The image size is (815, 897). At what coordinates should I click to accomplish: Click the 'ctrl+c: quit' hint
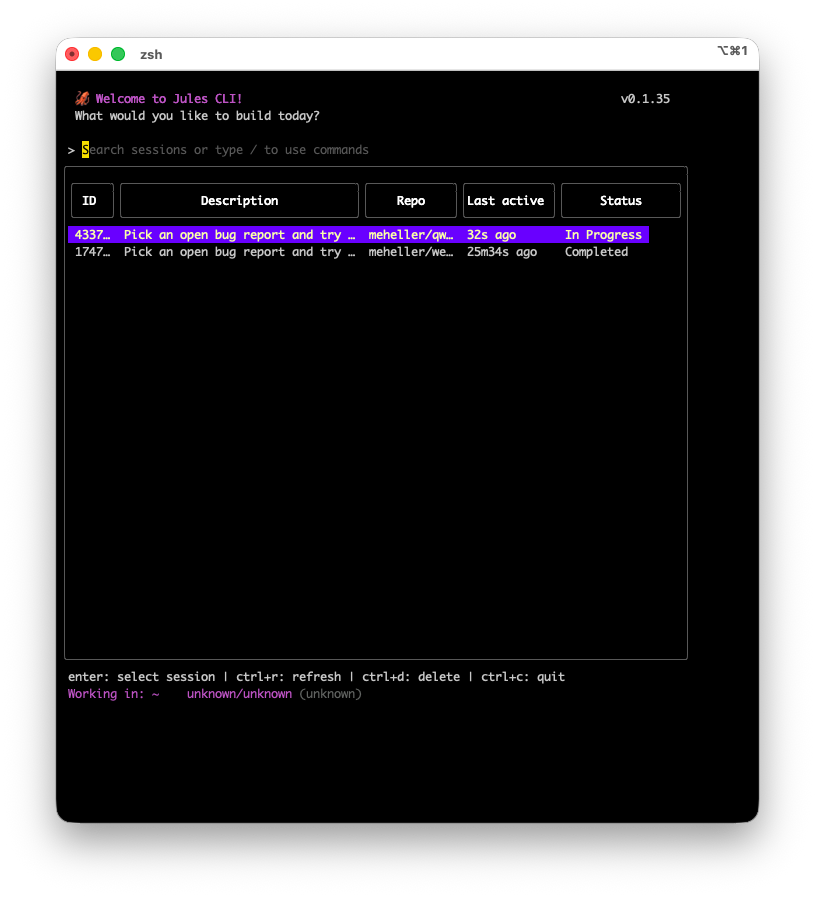pyautogui.click(x=522, y=677)
